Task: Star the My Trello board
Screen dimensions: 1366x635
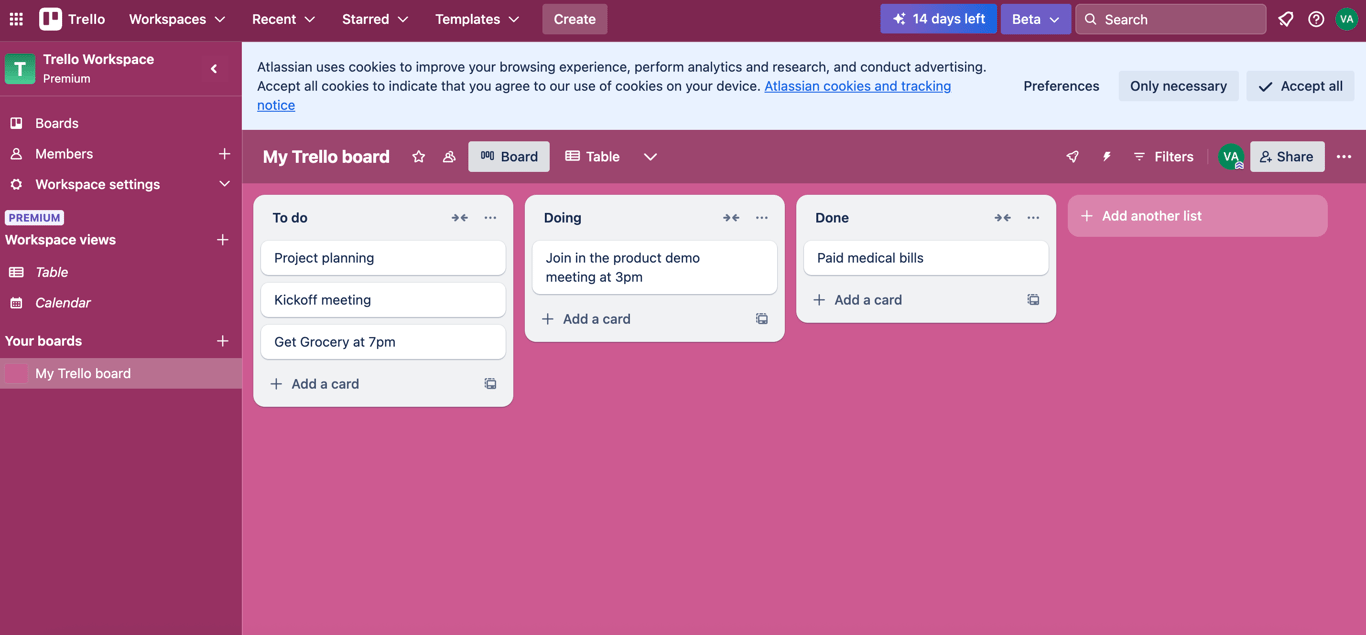Action: pos(419,157)
